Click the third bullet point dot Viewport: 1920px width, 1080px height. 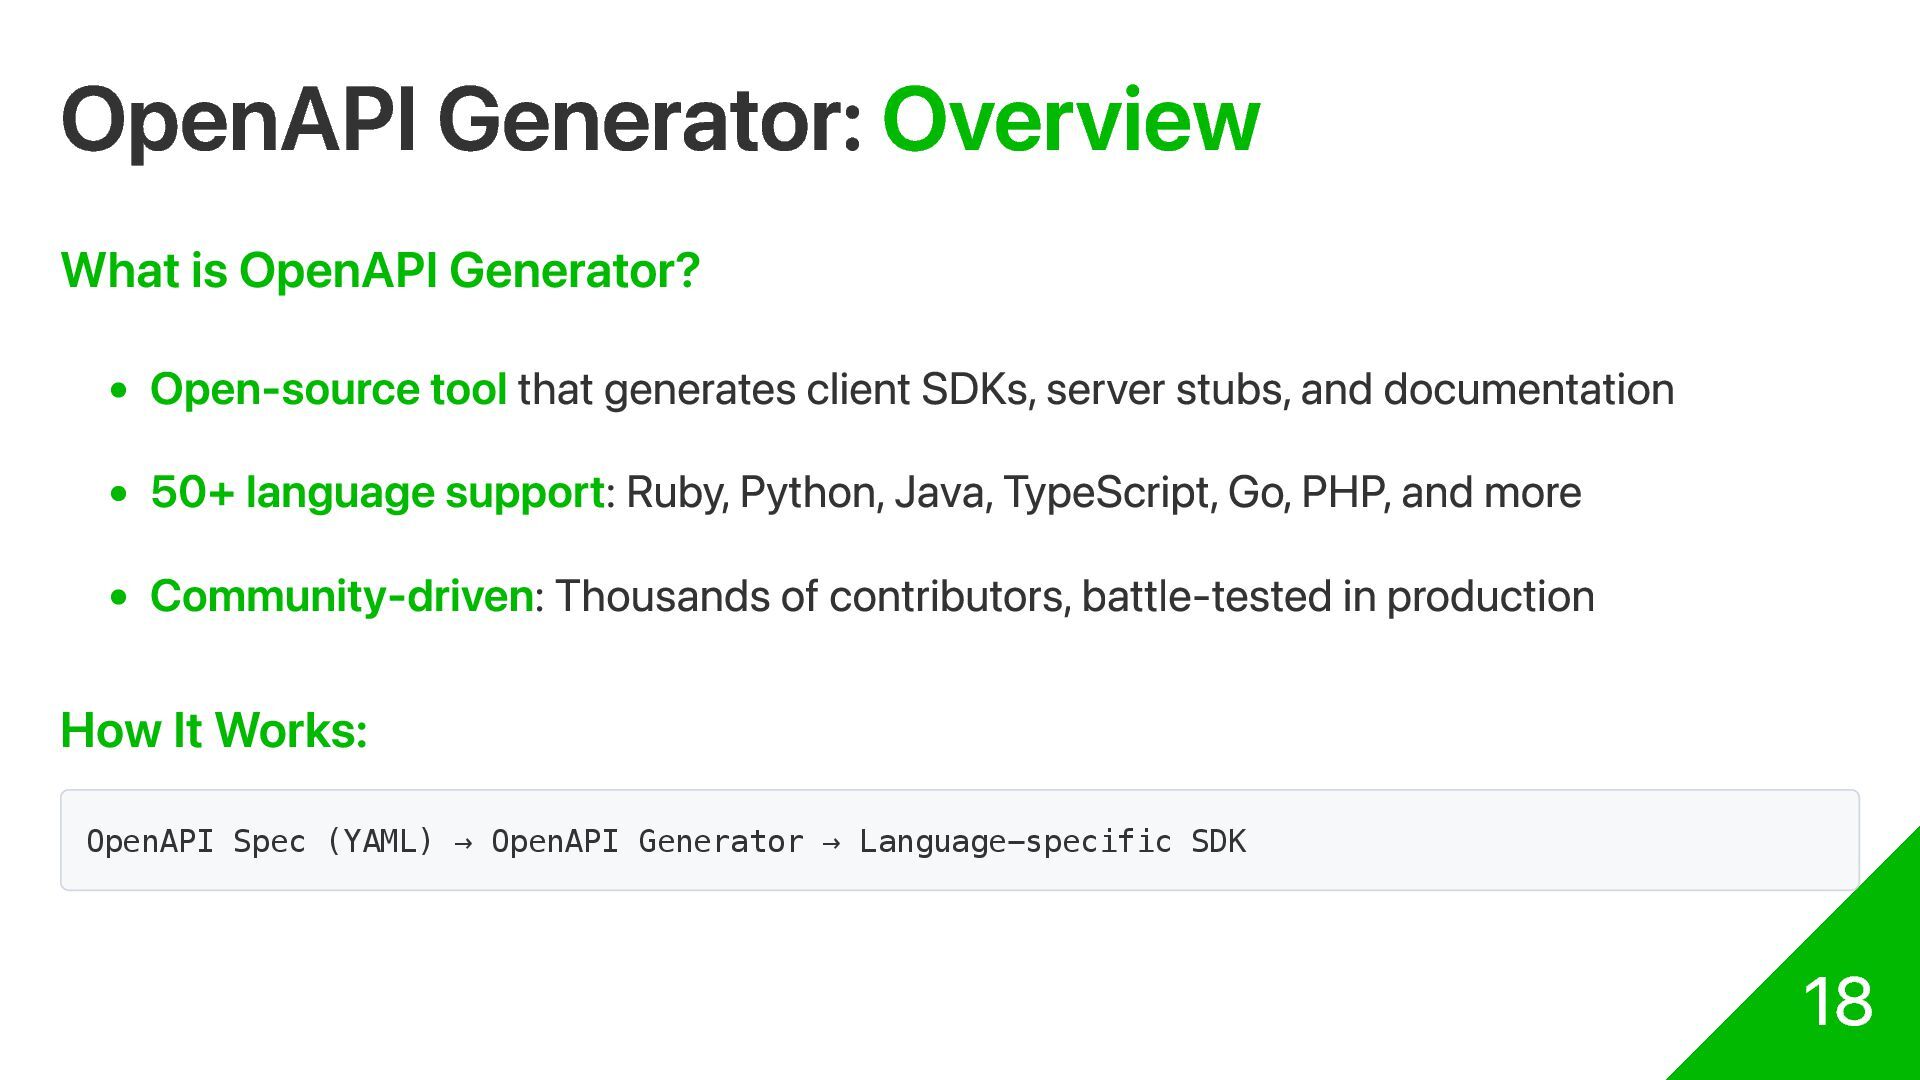(x=119, y=597)
